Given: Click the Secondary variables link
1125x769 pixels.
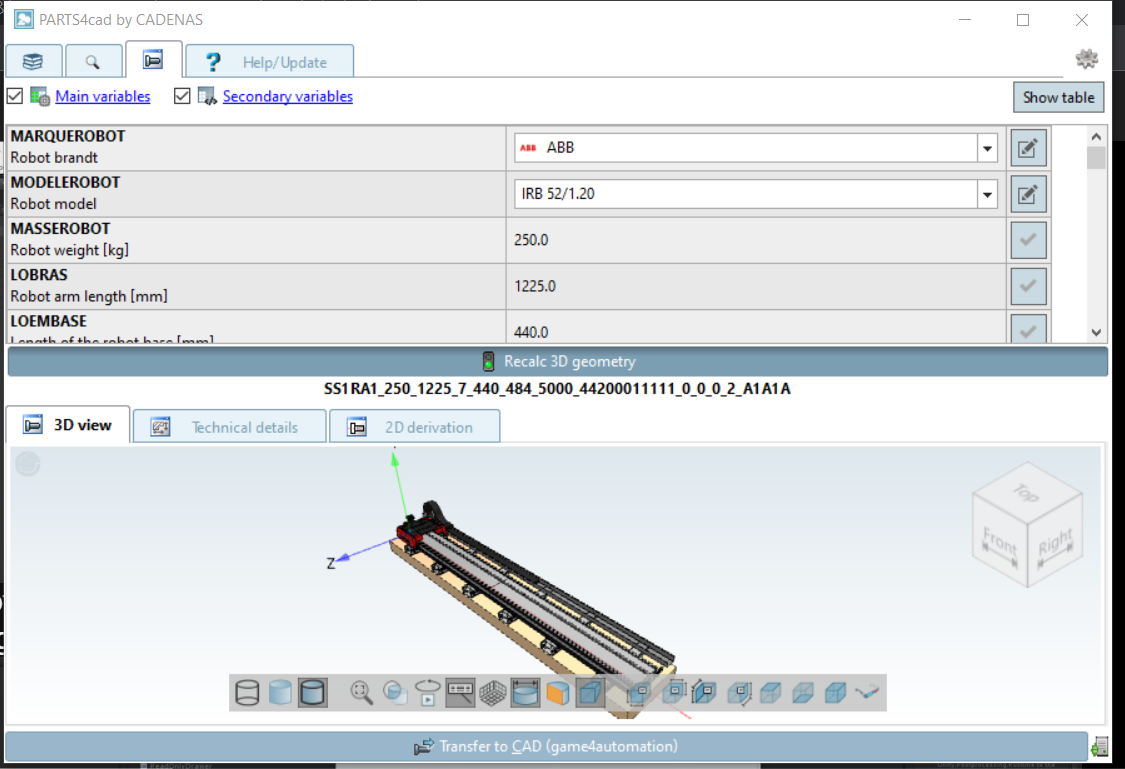Looking at the screenshot, I should [x=288, y=96].
